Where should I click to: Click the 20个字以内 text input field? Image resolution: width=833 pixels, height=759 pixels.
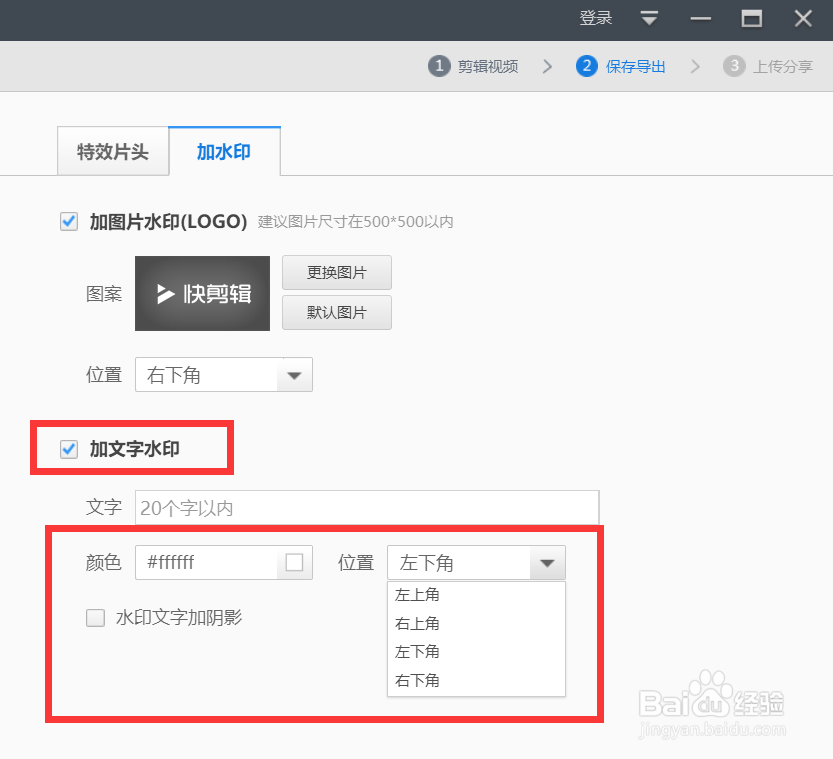[x=367, y=507]
